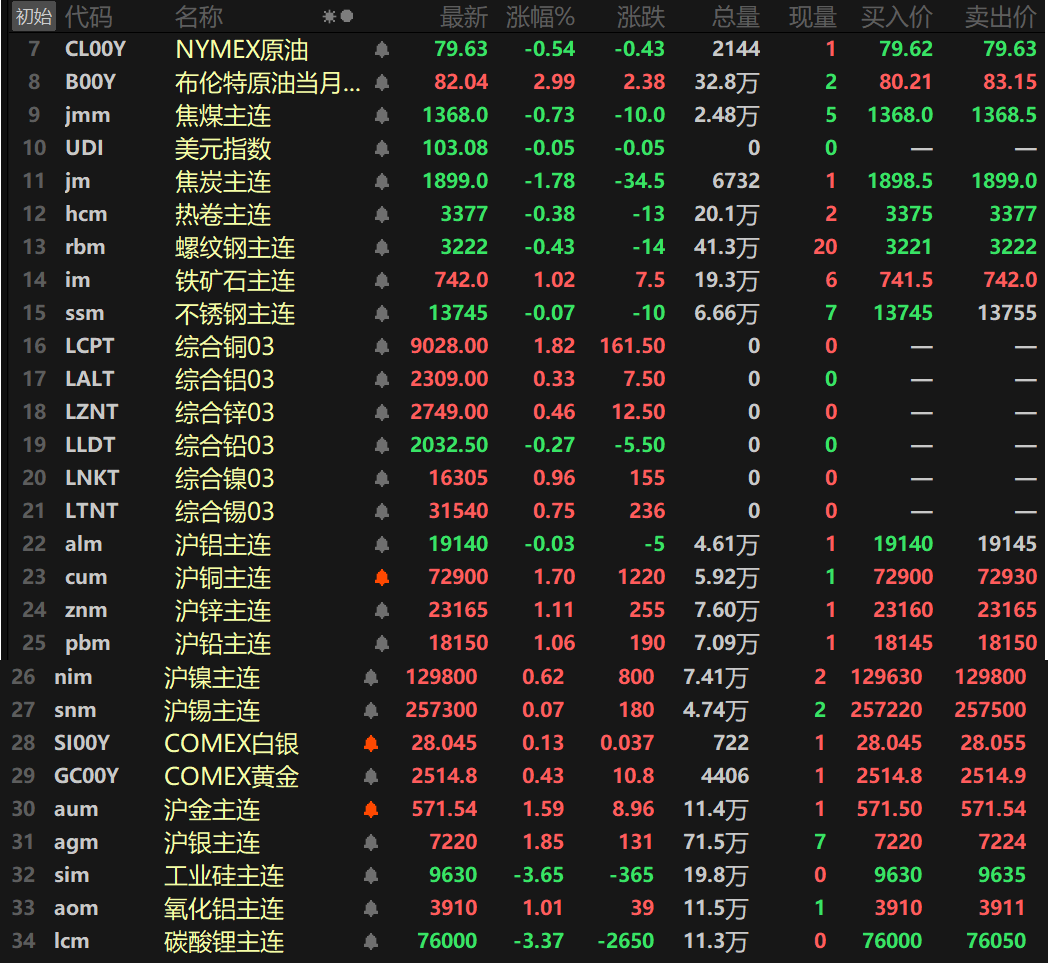1048x963 pixels.
Task: Click the nim code cell
Action: (x=74, y=677)
